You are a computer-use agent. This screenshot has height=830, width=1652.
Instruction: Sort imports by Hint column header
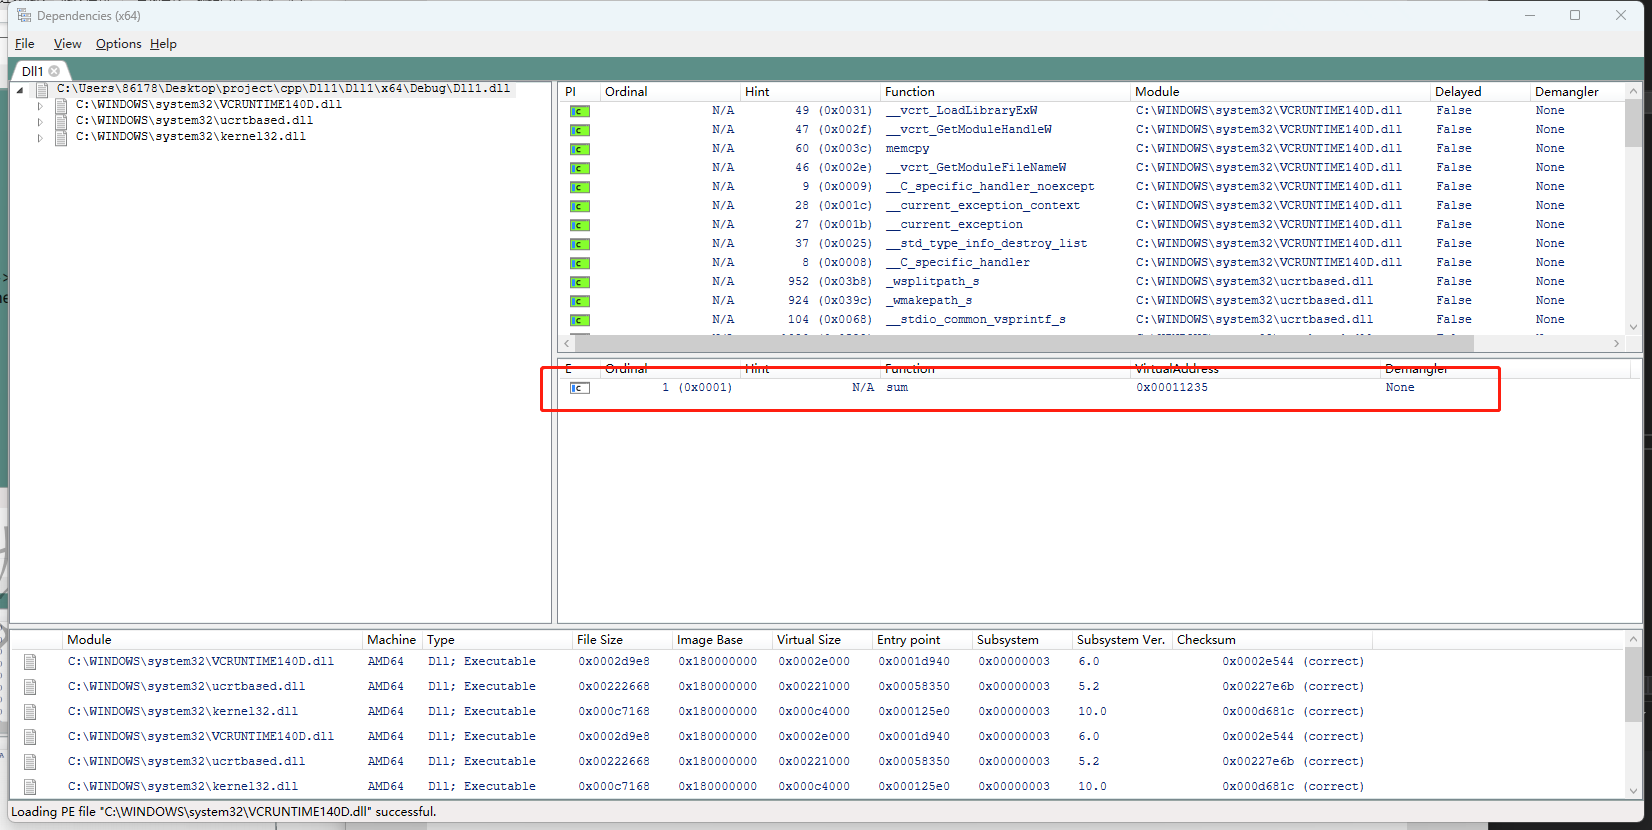tap(810, 91)
